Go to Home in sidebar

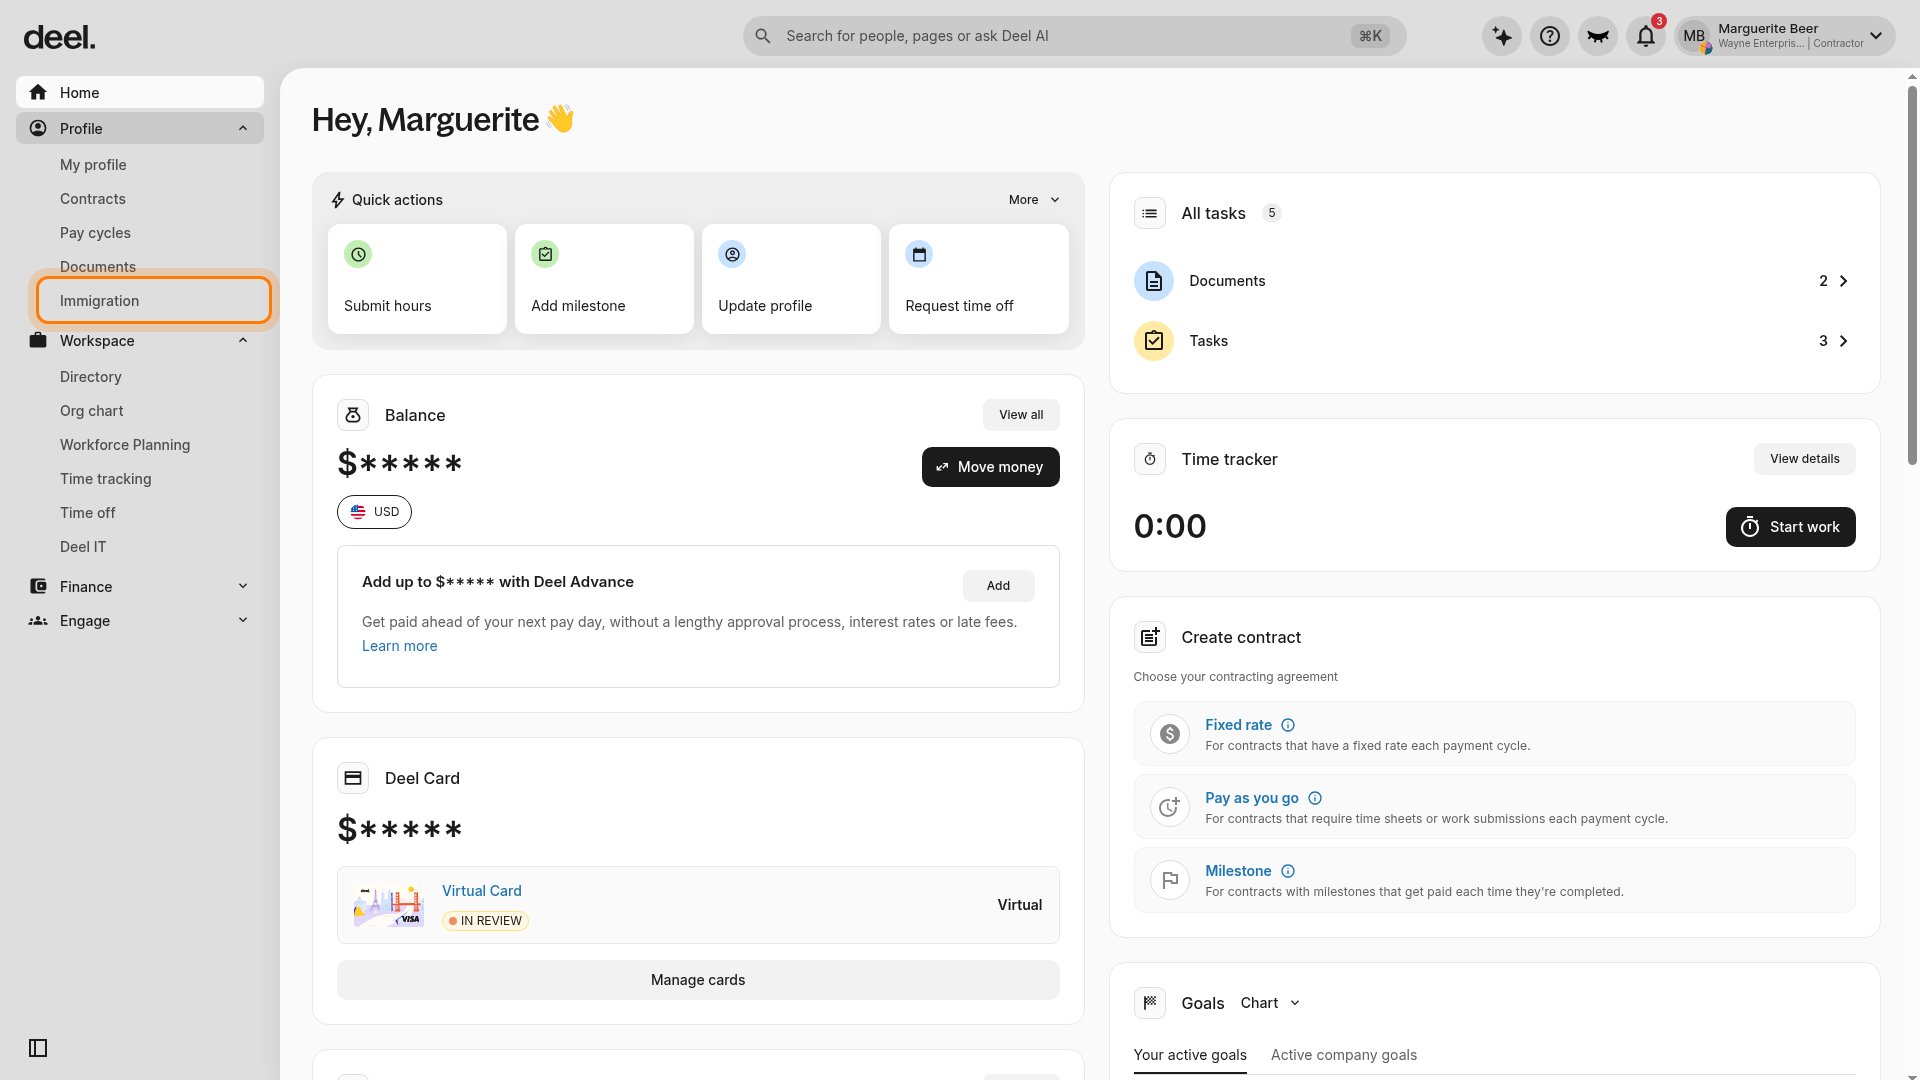[x=140, y=92]
